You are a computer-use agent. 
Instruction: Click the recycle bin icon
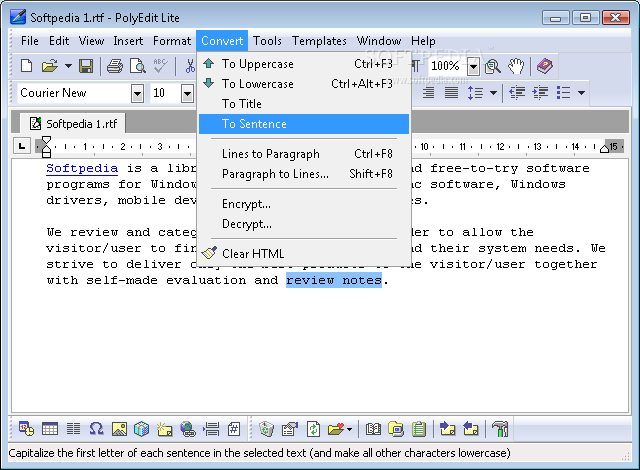point(267,429)
